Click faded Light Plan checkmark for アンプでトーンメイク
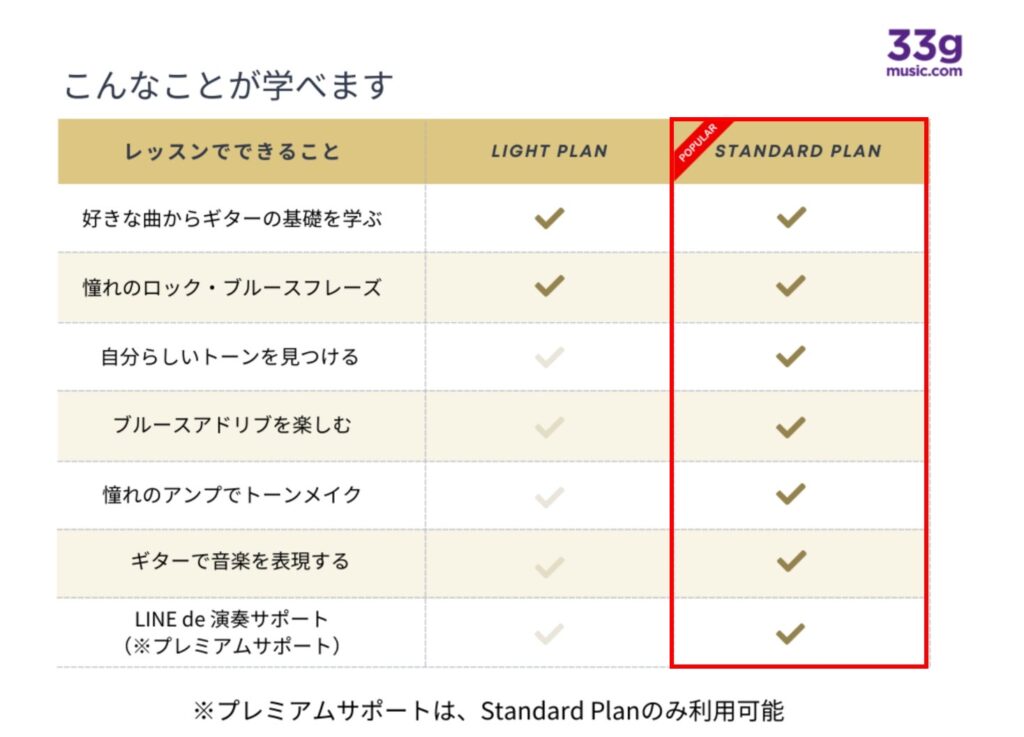The width and height of the screenshot is (1024, 737). [x=549, y=496]
